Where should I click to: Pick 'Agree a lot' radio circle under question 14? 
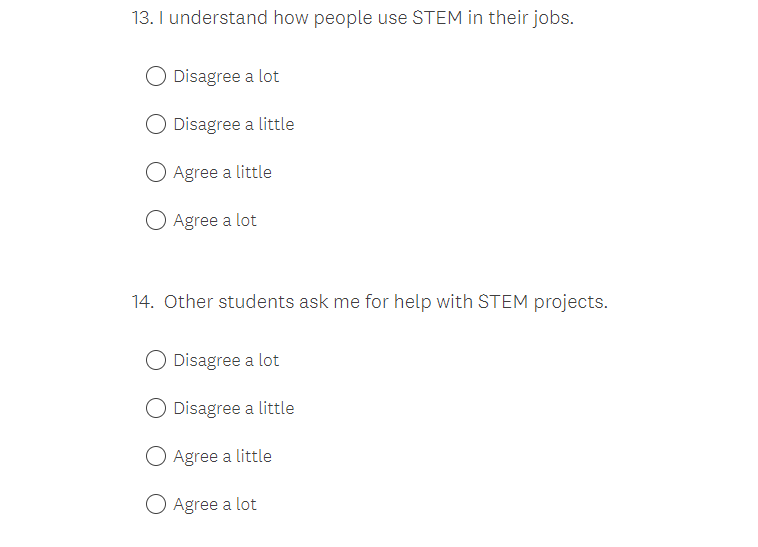click(156, 504)
